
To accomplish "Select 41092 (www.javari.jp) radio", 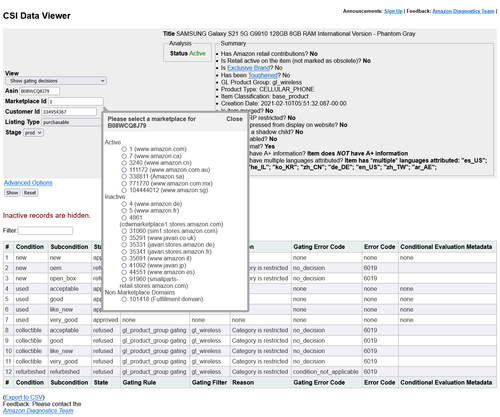I will point(124,265).
